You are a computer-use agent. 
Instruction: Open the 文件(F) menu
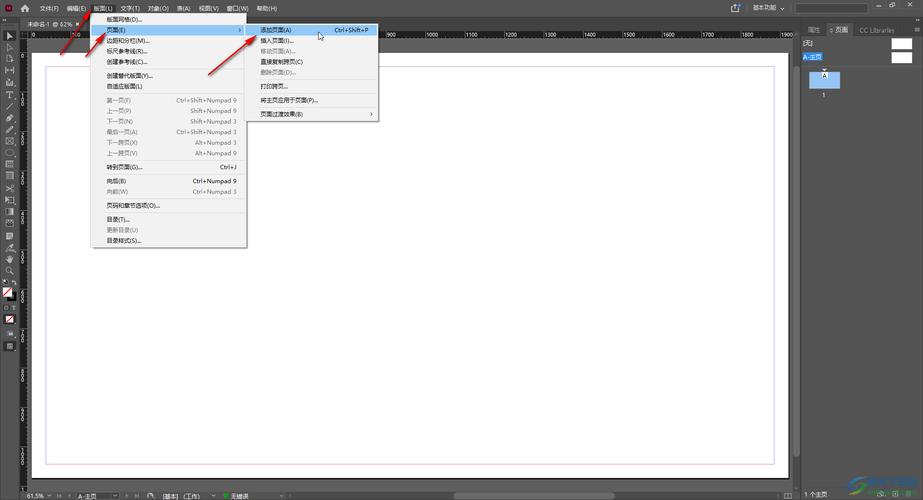coord(49,8)
